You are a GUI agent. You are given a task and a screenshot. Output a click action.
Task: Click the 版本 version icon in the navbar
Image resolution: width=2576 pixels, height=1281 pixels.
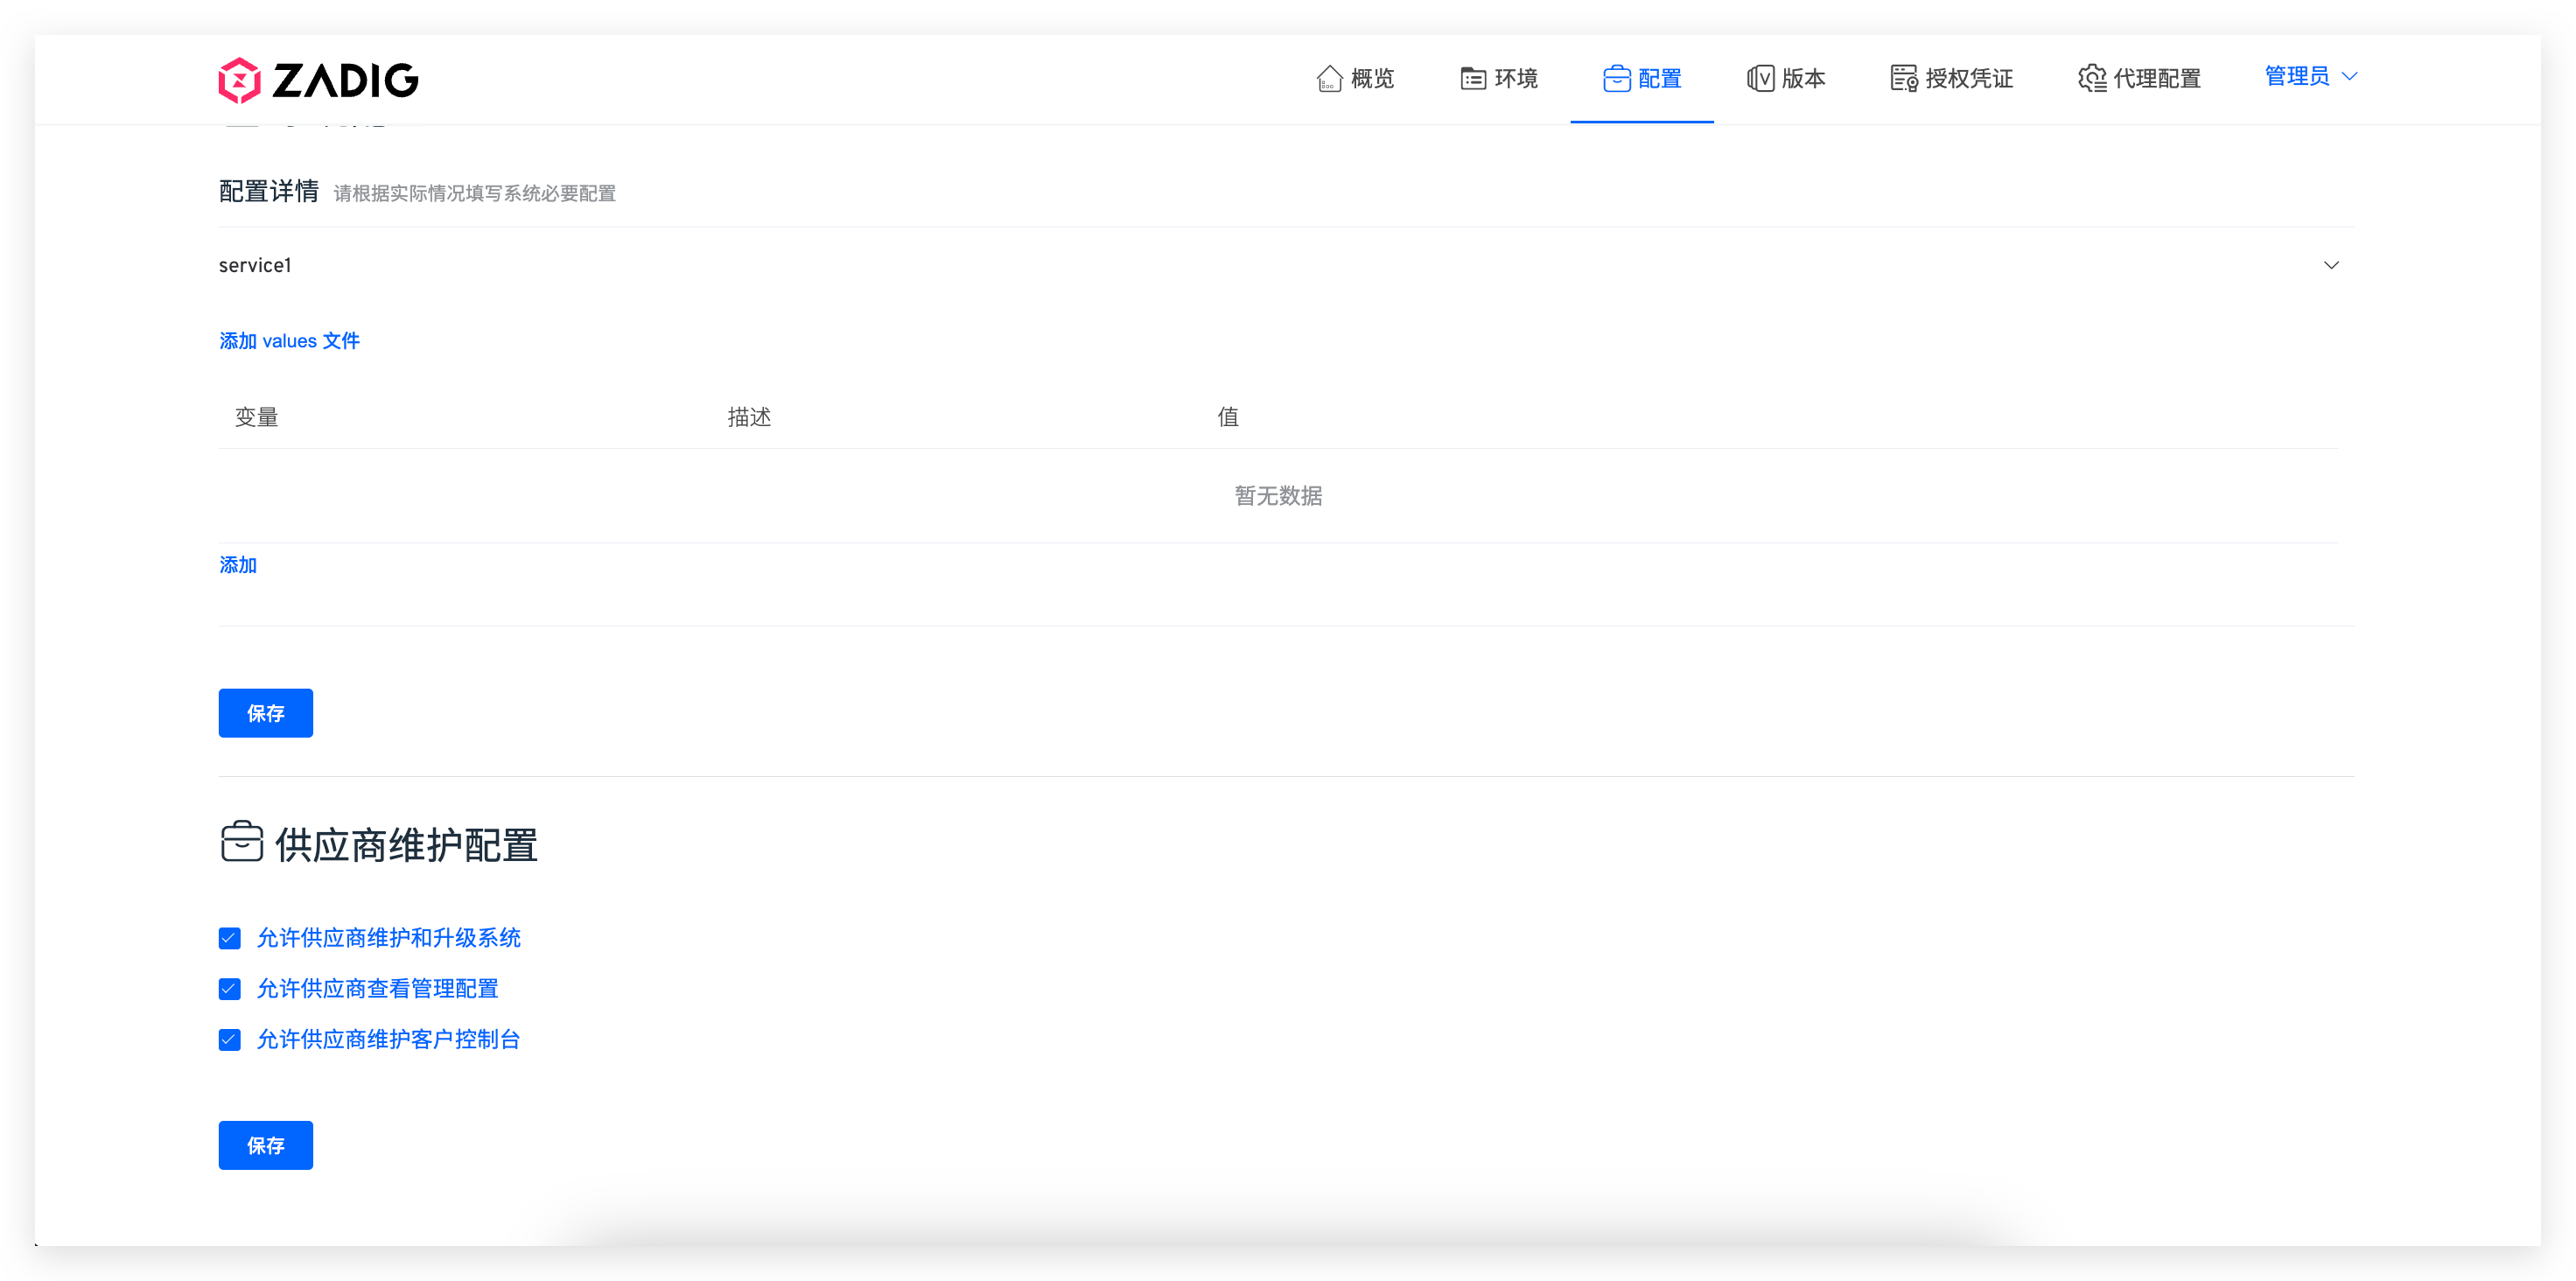pos(1761,78)
